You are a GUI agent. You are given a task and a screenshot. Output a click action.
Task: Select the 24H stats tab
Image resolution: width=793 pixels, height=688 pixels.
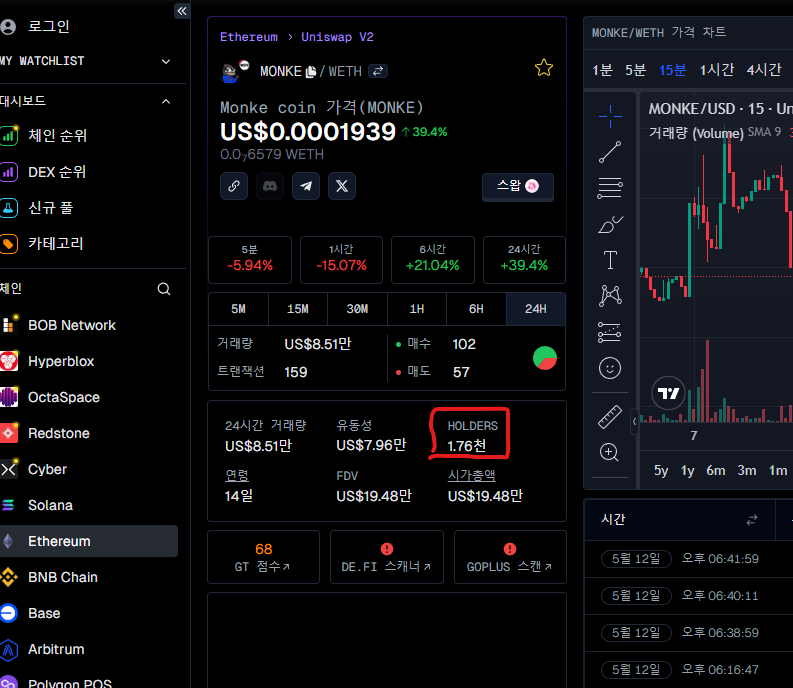click(x=536, y=309)
